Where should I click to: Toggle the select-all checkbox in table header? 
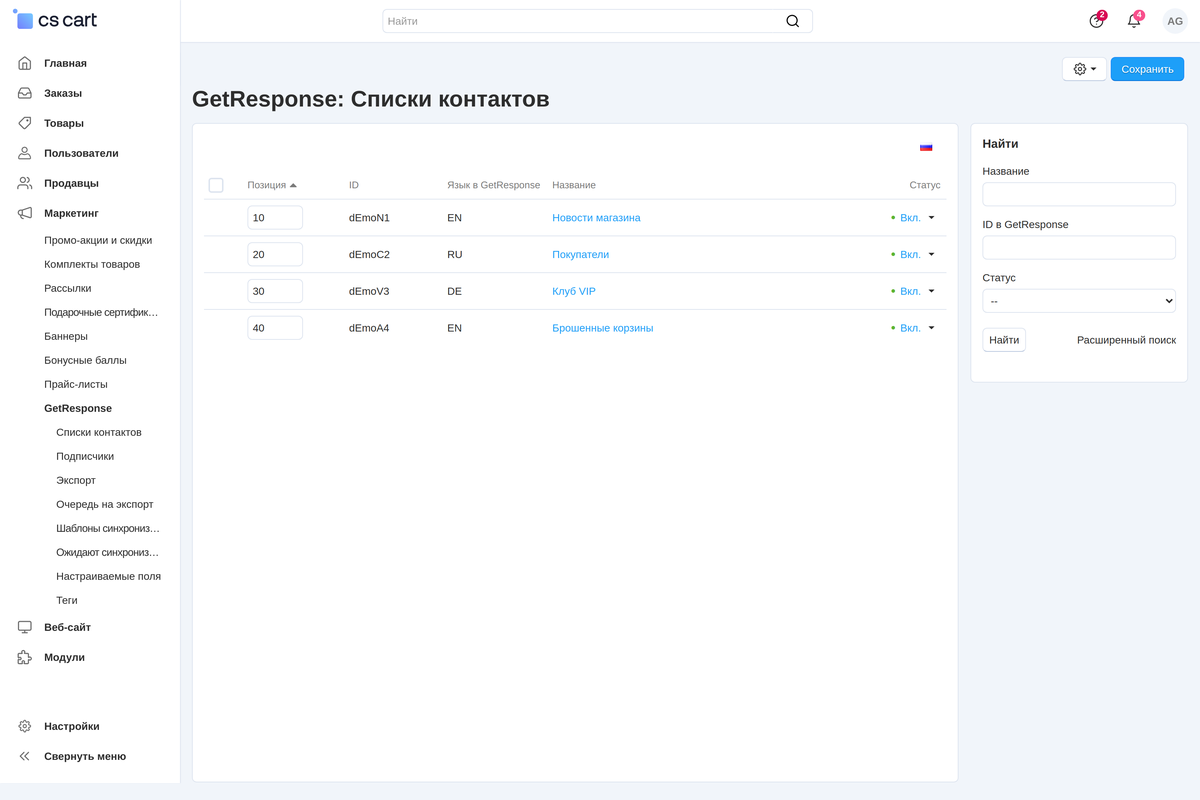[216, 185]
